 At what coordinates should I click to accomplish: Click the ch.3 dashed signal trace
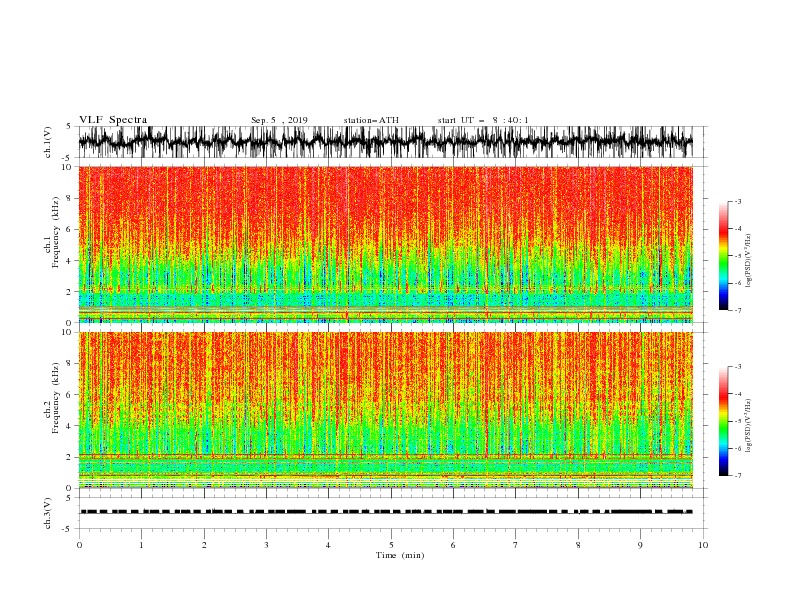pos(386,512)
